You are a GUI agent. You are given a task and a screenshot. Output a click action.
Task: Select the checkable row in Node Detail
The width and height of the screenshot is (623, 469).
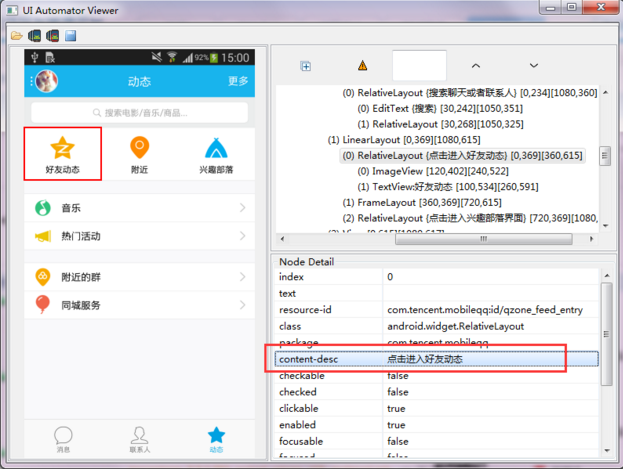[x=436, y=376]
